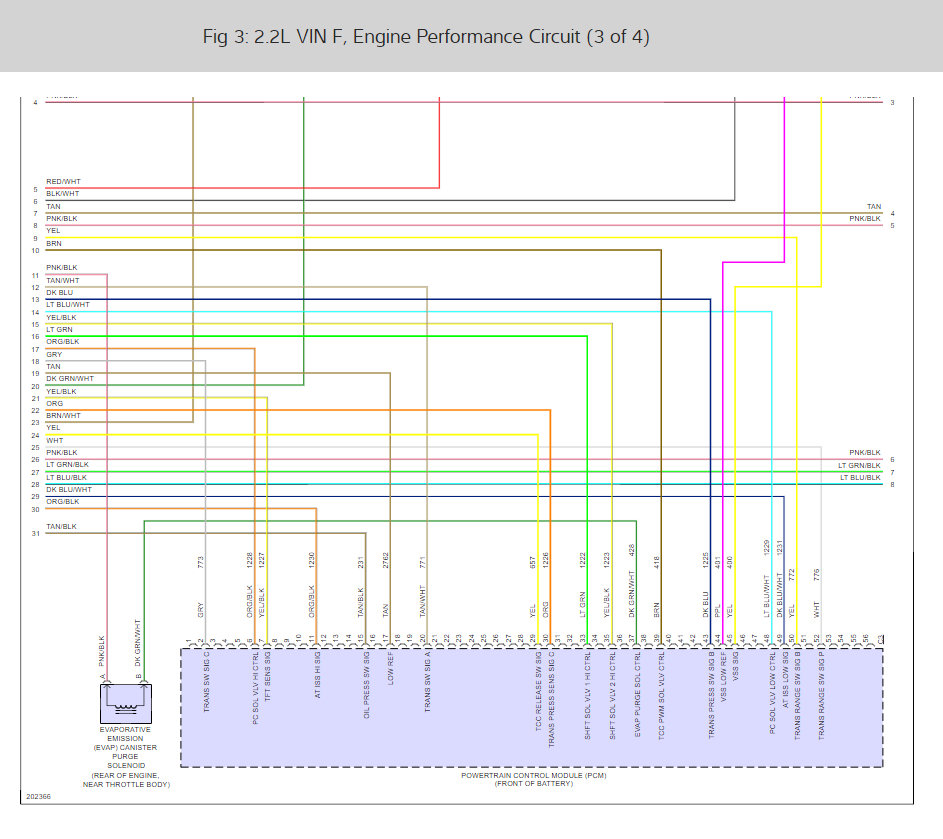Select the EVAP PURGE SOL CTRL label

(637, 694)
